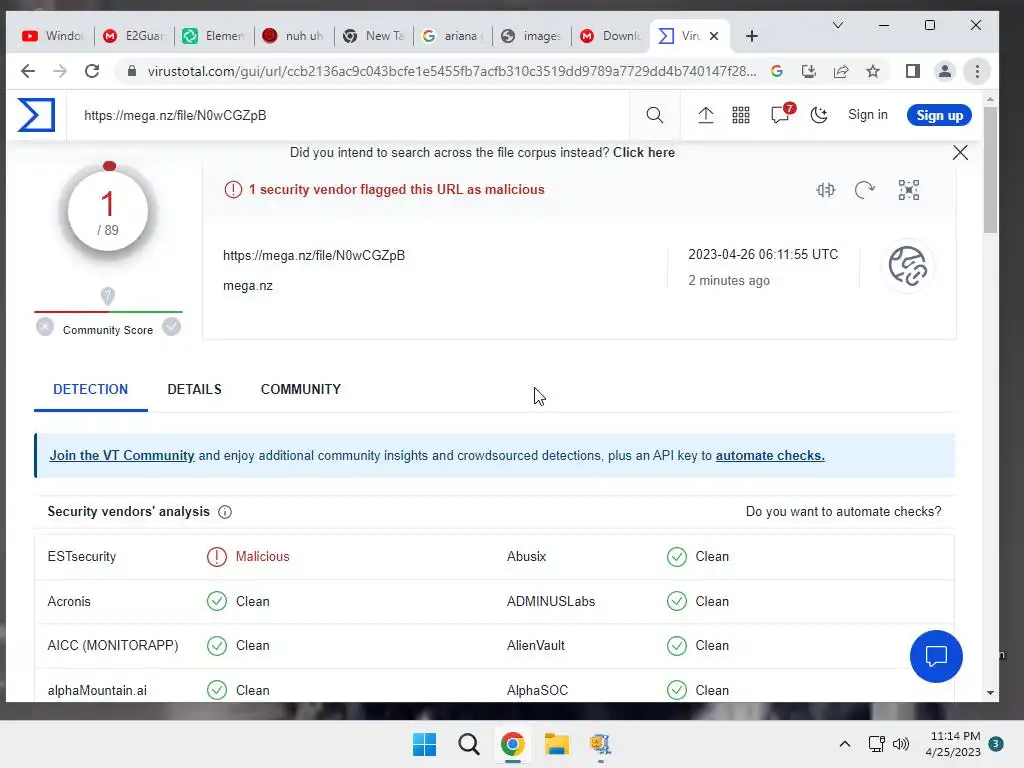Screen dimensions: 1024x768
Task: Click the browser forward arrow
Action: coord(59,71)
